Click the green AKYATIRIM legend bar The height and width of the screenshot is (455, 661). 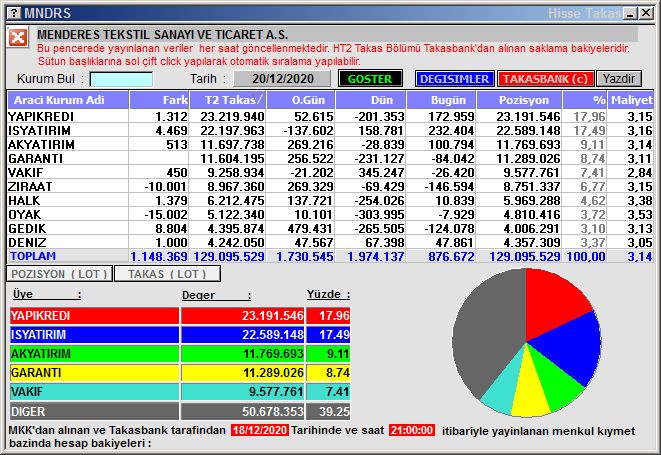pyautogui.click(x=94, y=354)
